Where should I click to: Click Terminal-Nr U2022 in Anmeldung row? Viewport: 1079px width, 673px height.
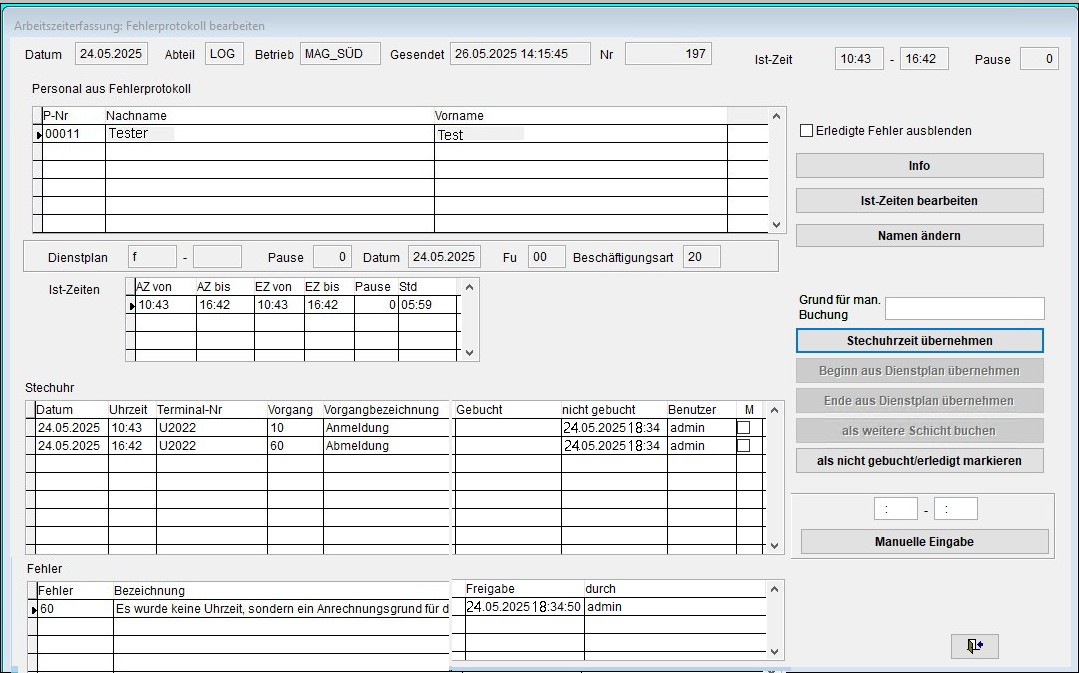(x=212, y=427)
